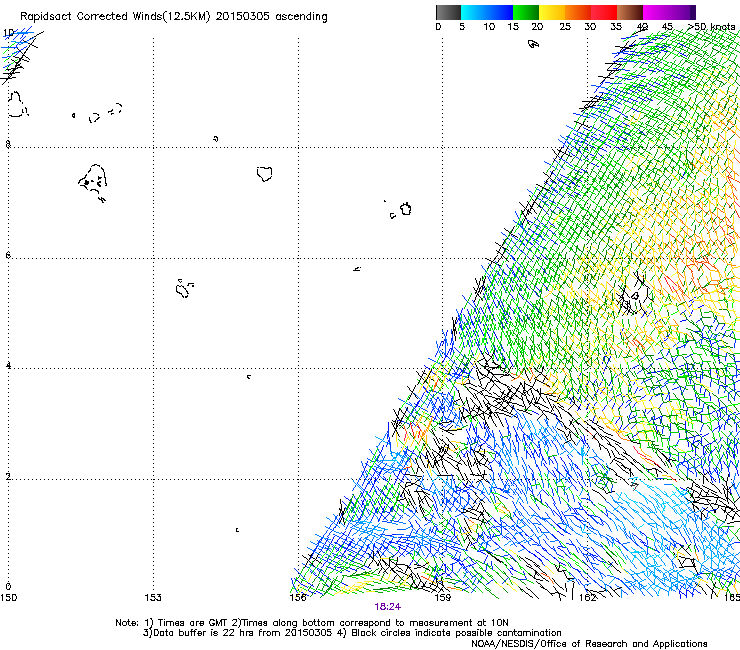Click the map title 'Rapidscat Corrected Winds(12.5KM) 20150305 ascending'
Image resolution: width=740 pixels, height=650 pixels.
174,17
